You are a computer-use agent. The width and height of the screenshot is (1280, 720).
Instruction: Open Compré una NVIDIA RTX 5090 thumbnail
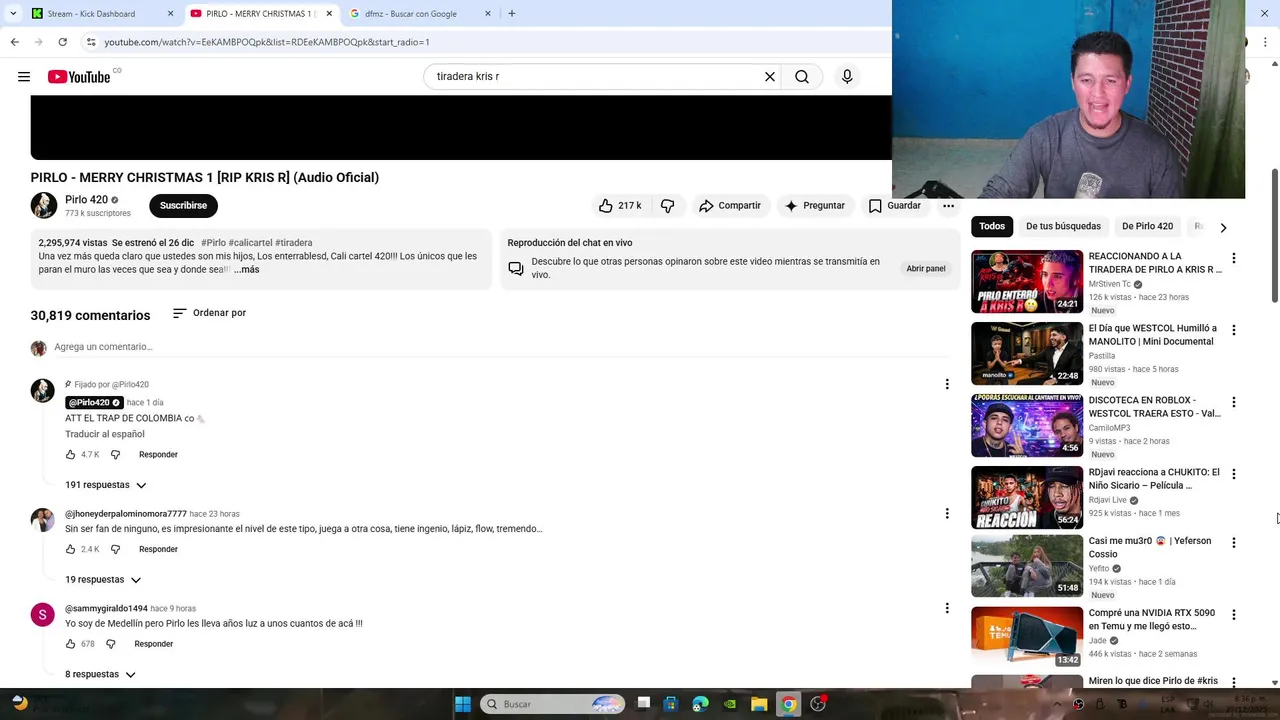pyautogui.click(x=1027, y=638)
